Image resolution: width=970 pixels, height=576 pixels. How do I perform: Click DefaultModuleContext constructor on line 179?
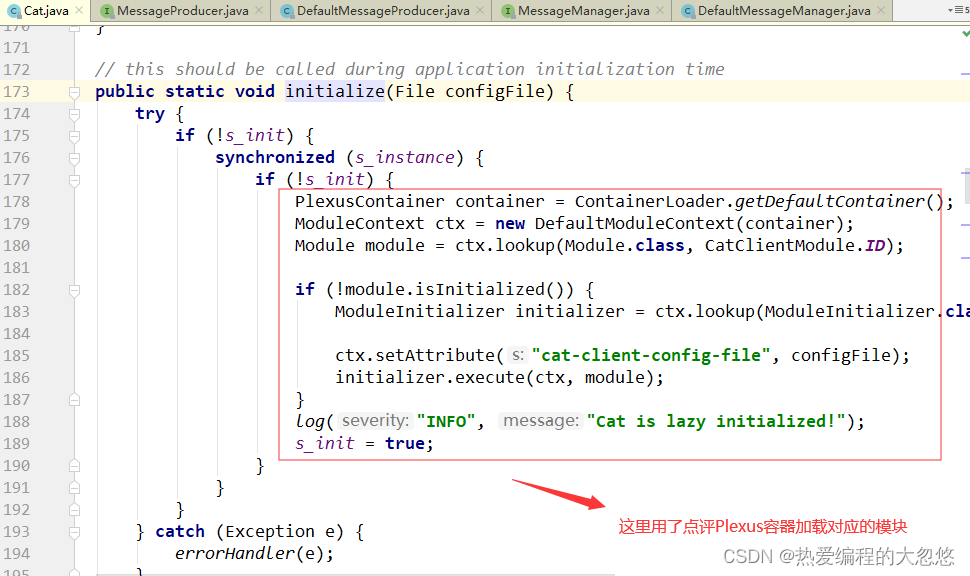637,223
